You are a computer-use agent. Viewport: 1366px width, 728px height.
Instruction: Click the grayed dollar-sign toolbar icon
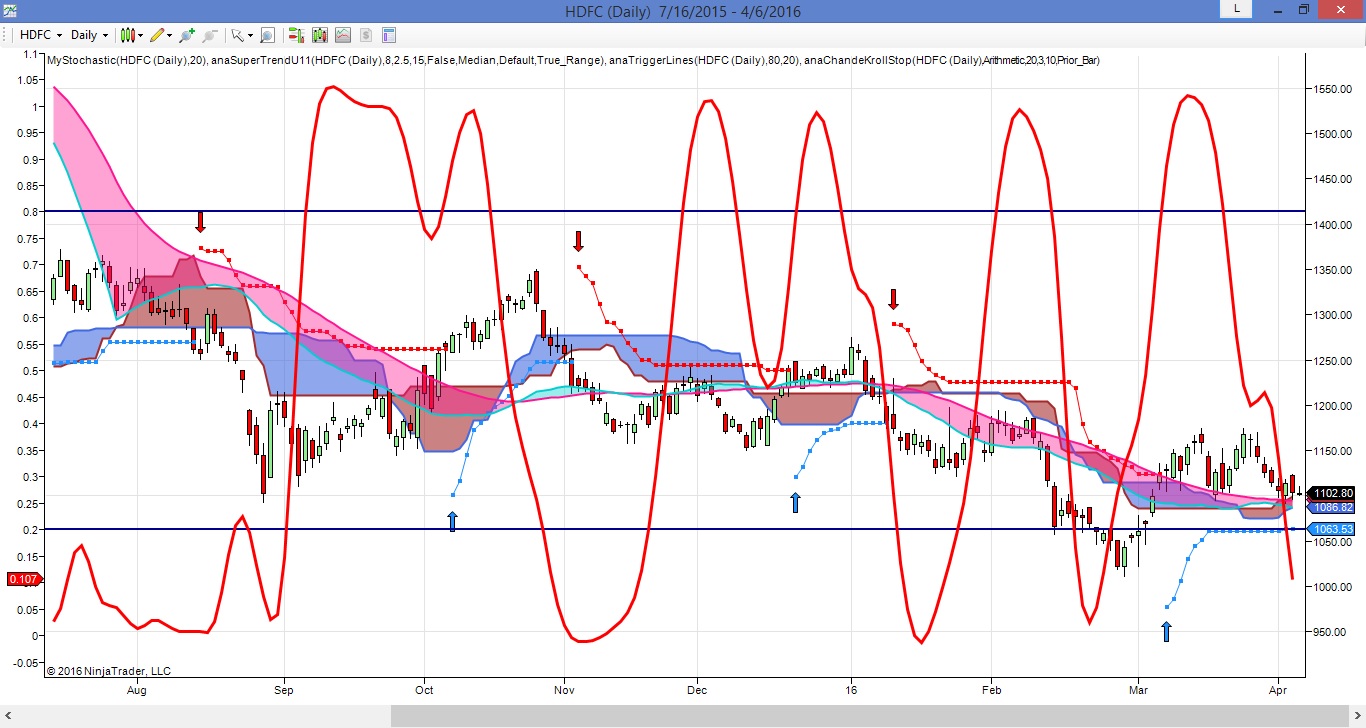pos(366,35)
